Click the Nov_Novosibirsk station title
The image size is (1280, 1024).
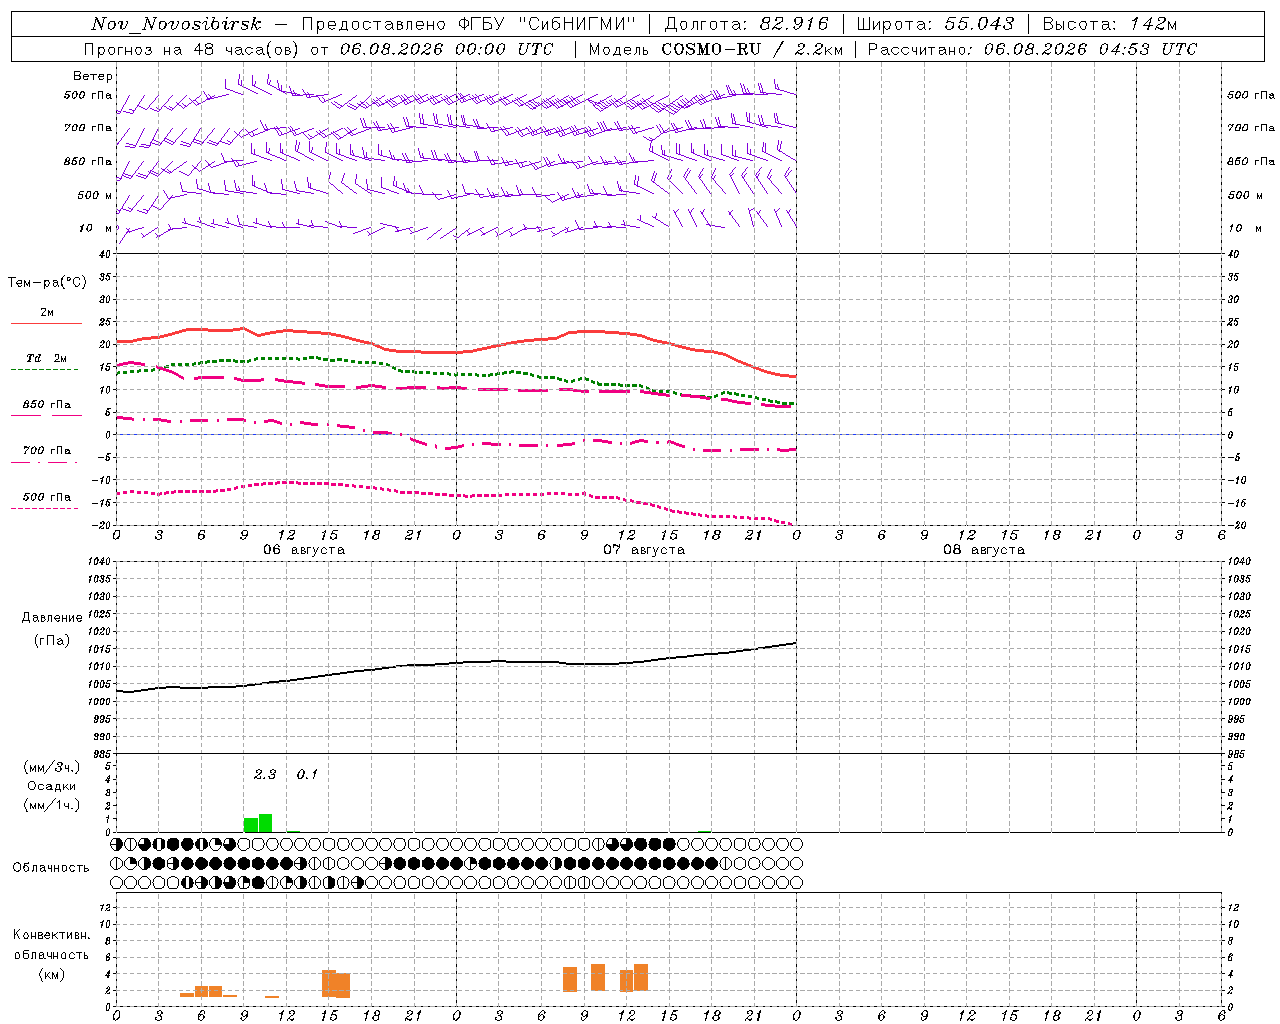tap(175, 24)
